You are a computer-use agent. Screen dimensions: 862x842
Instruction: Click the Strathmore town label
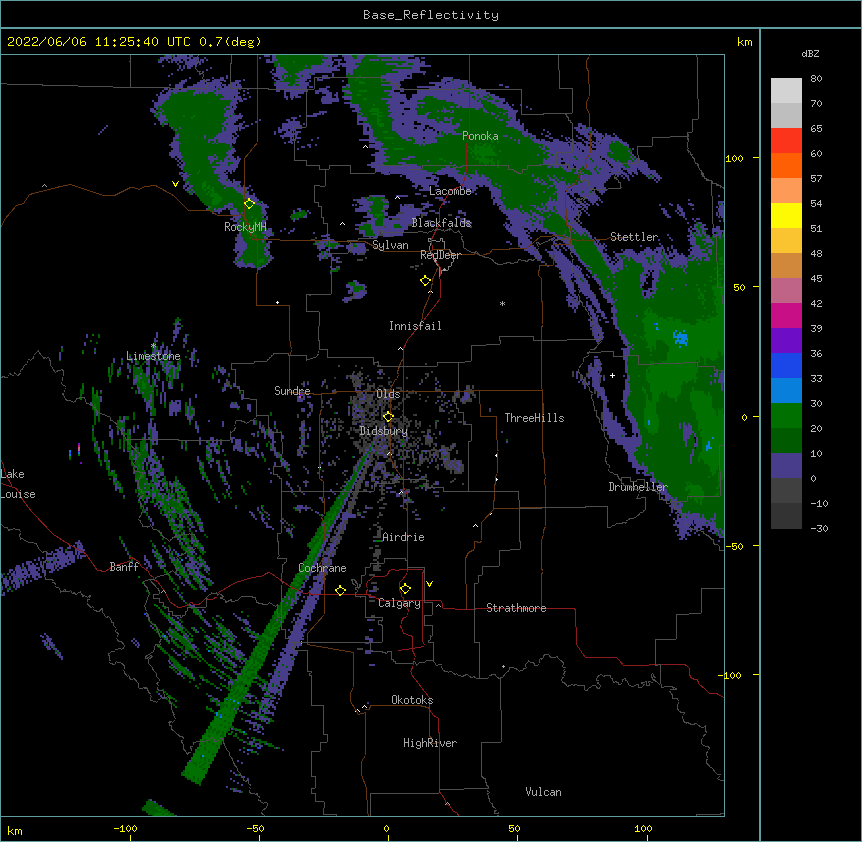point(516,608)
